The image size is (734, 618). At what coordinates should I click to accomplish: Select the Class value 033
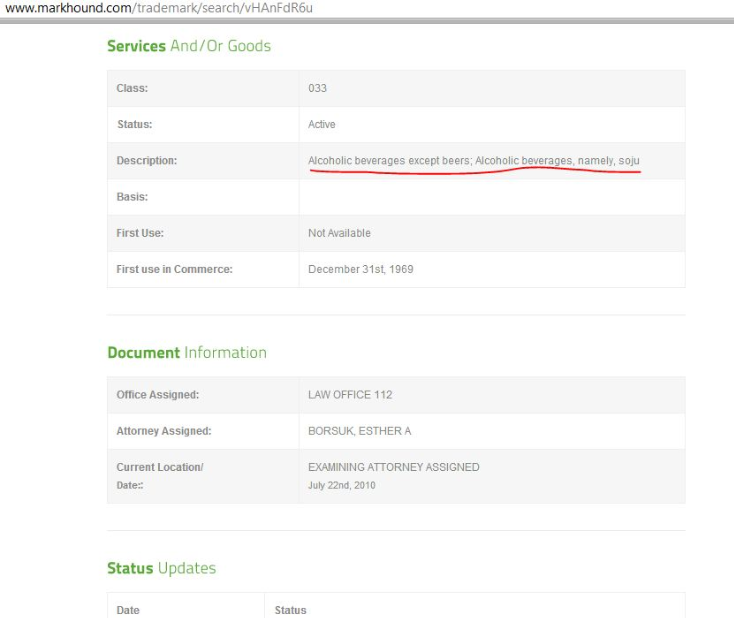tap(318, 88)
